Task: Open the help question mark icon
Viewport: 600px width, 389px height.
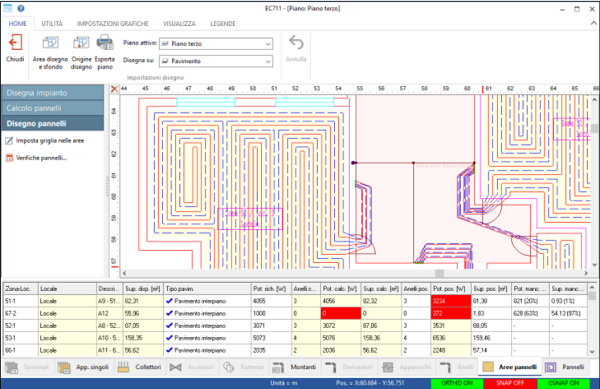Action: coord(21,8)
